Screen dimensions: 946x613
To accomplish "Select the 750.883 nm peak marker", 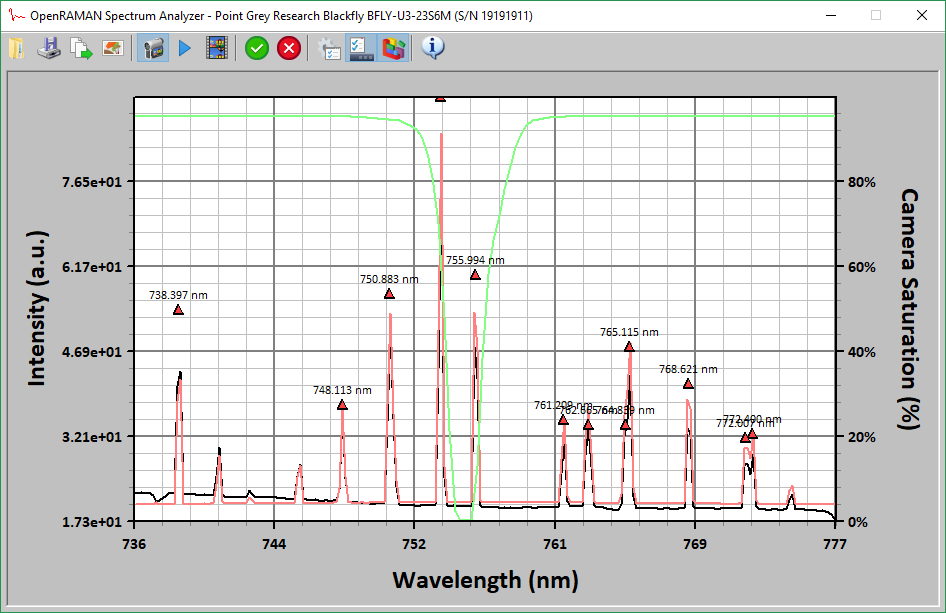I will pos(389,294).
